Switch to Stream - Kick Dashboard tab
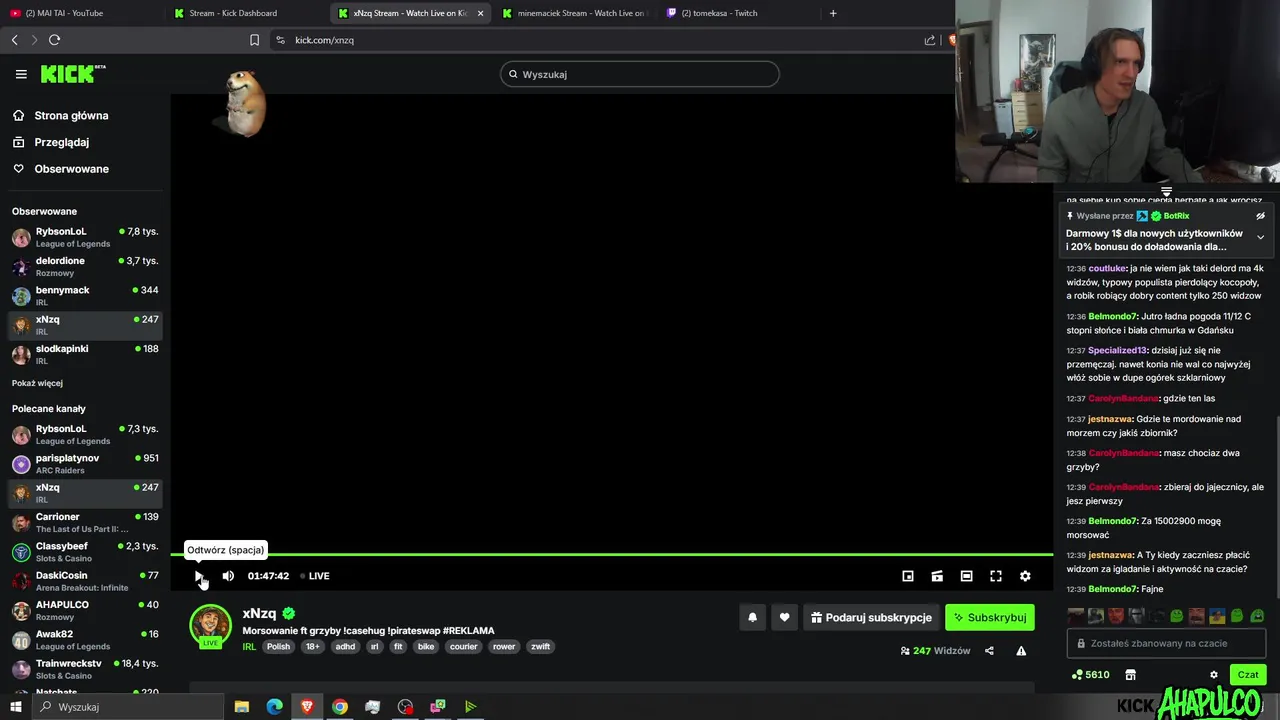 click(246, 13)
